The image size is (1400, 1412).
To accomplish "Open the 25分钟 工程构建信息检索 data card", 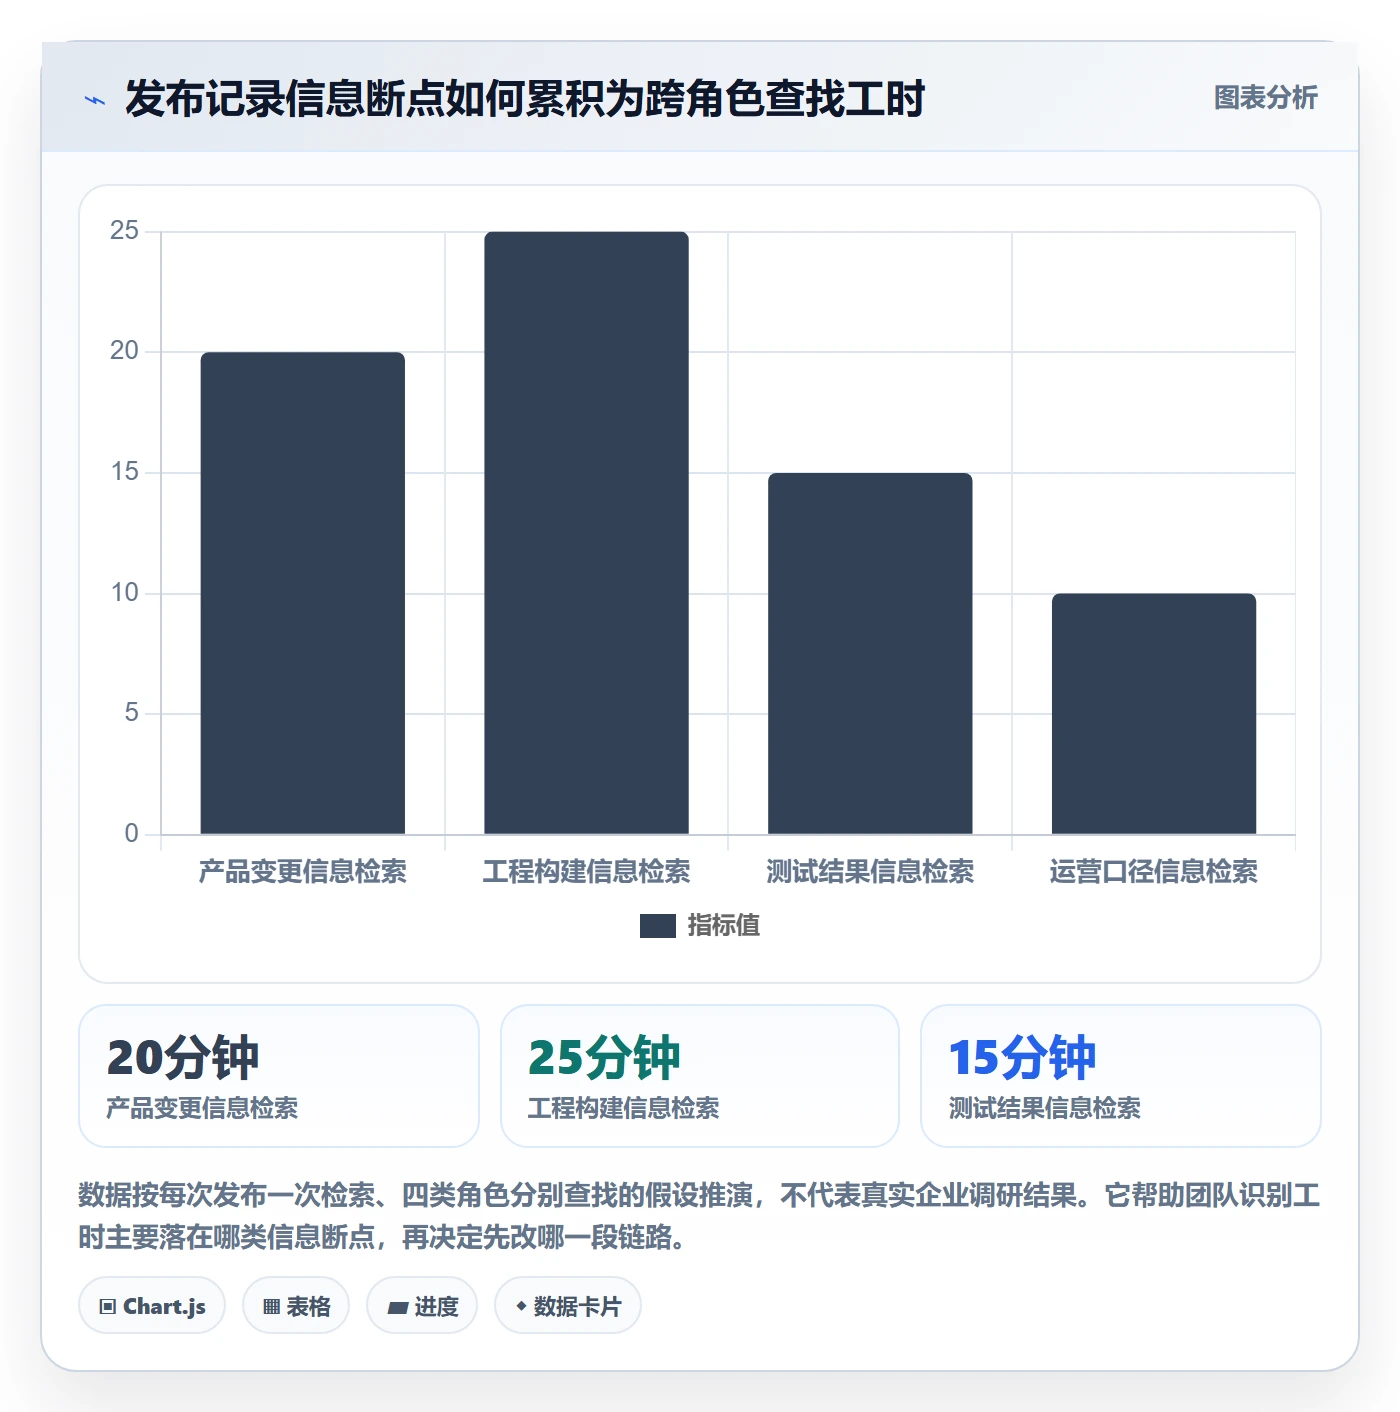I will [x=700, y=1076].
